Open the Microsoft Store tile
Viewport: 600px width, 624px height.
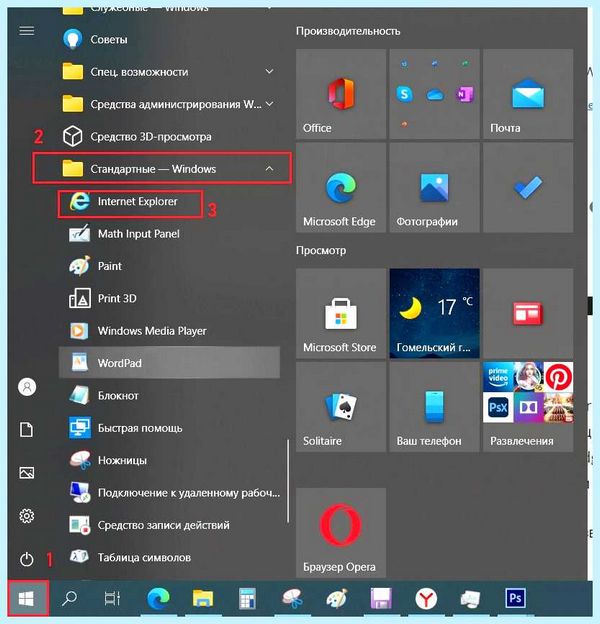341,313
